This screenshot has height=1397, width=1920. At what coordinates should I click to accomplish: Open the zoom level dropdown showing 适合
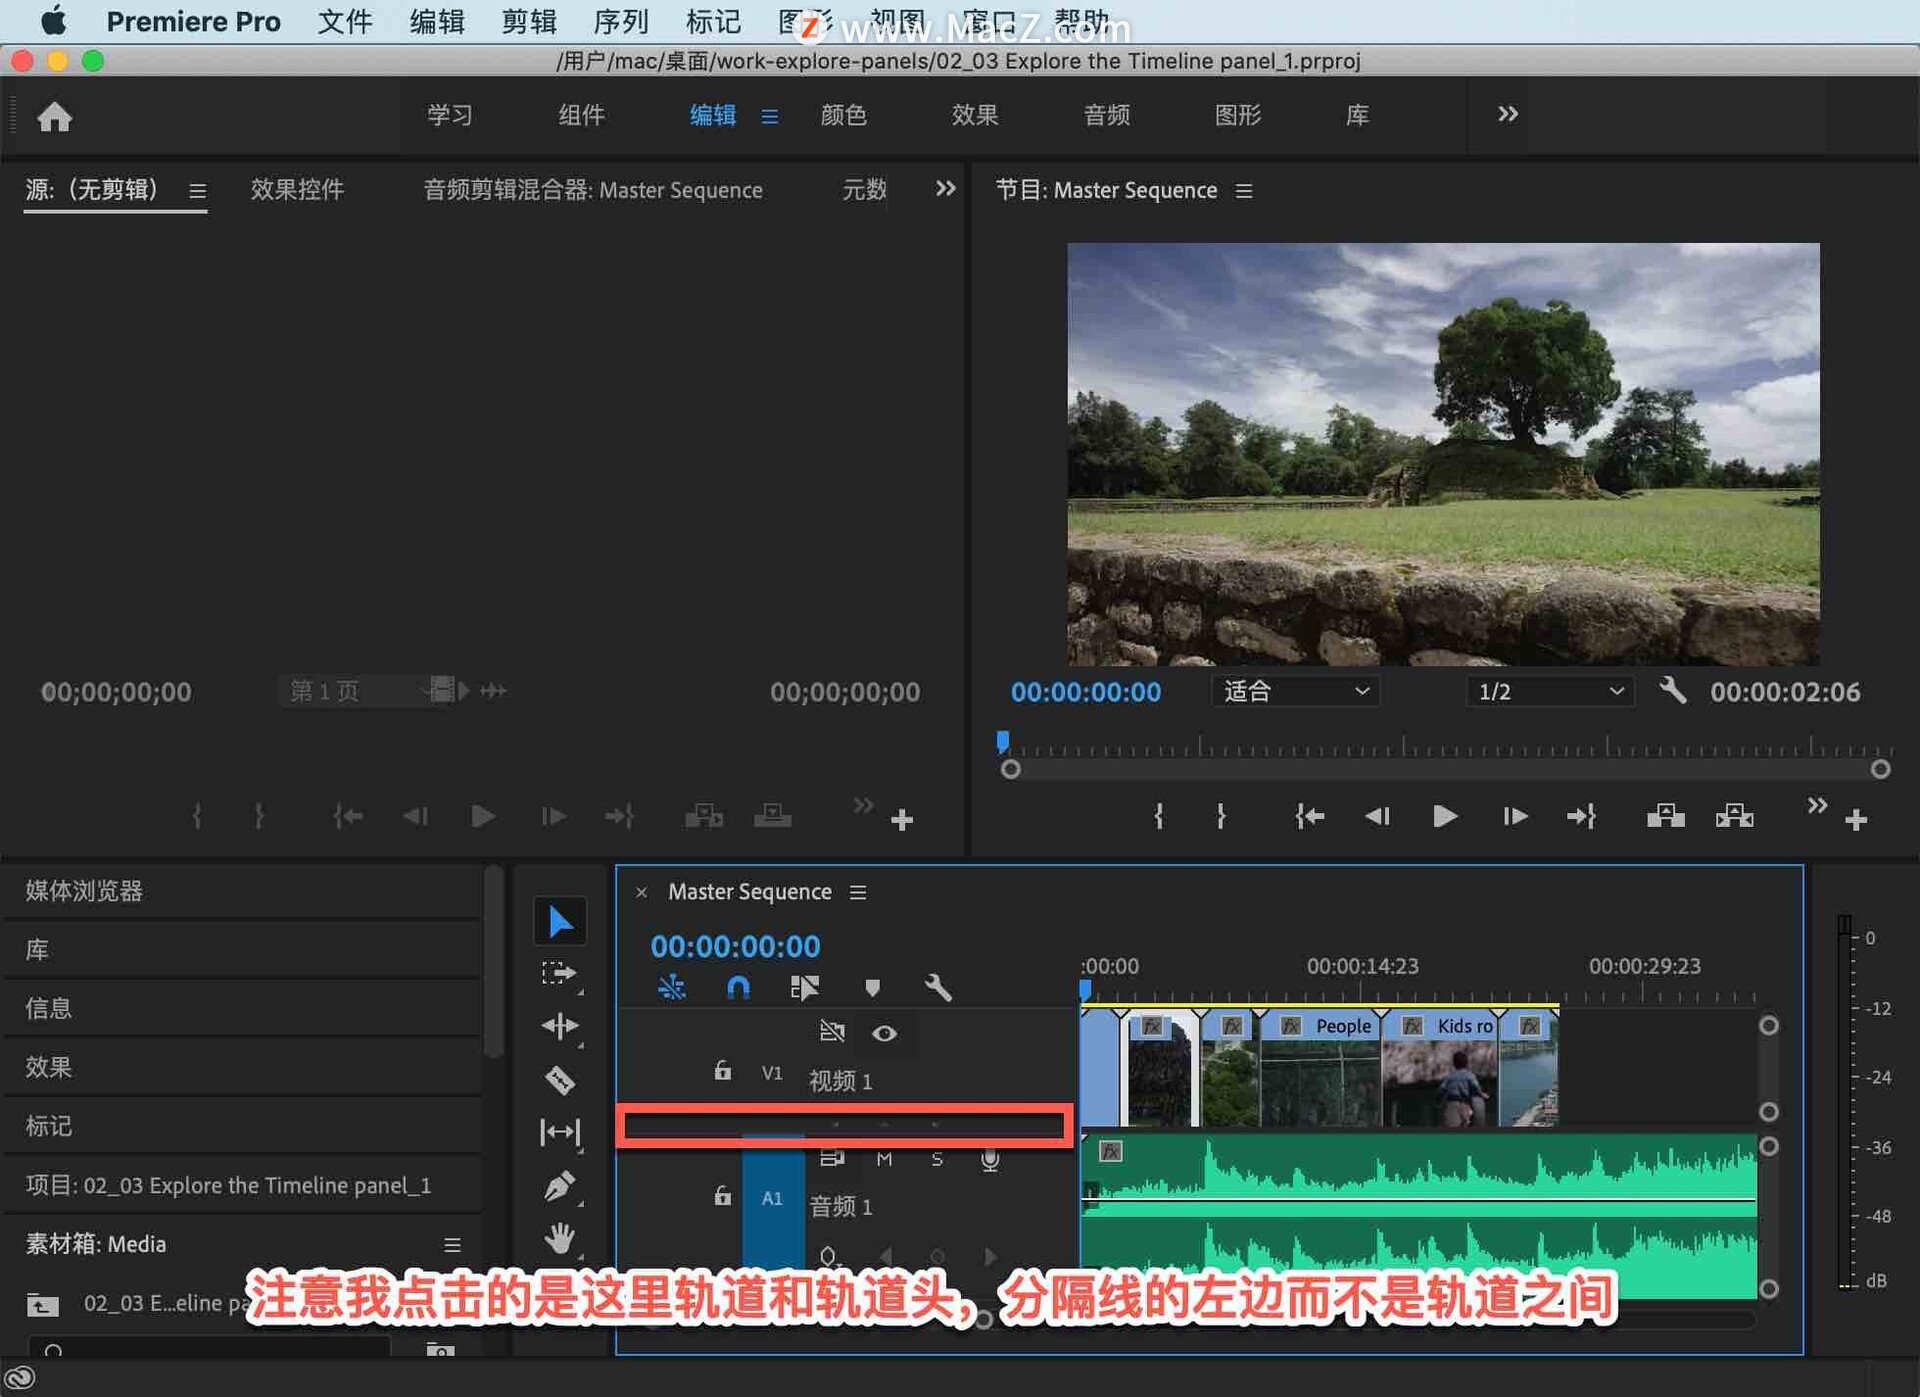pos(1296,691)
